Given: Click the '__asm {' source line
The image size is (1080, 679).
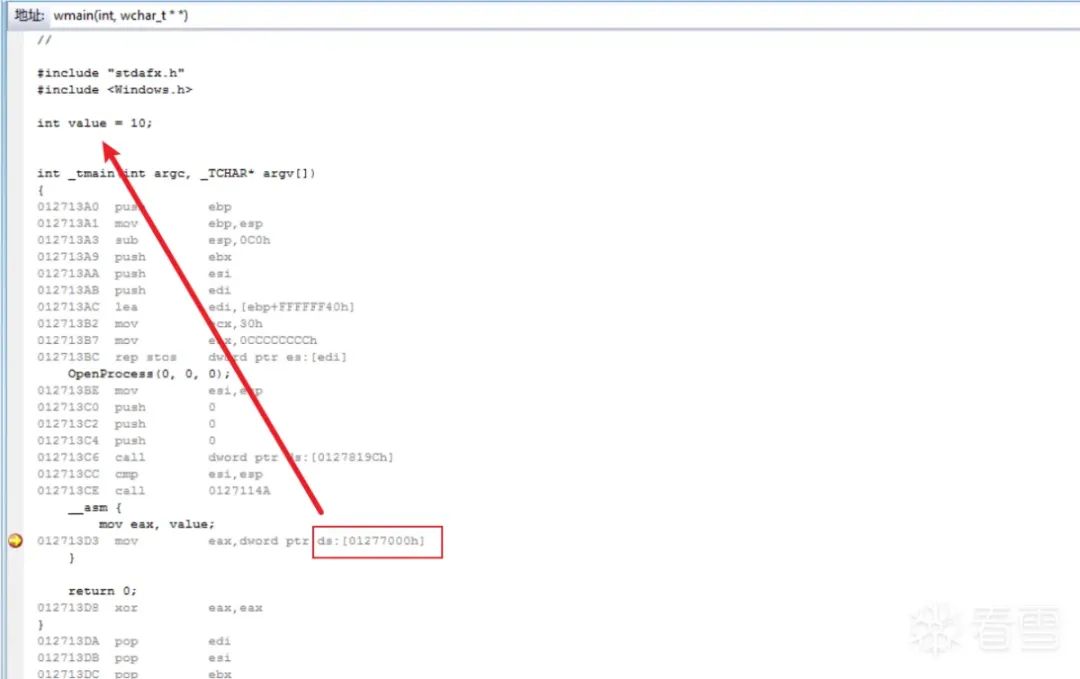Looking at the screenshot, I should coord(94,508).
